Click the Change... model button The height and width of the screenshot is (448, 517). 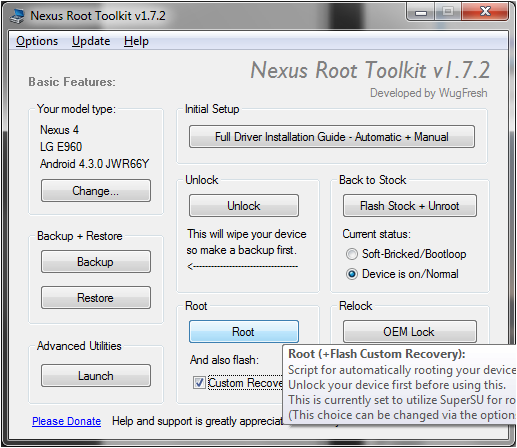[96, 191]
